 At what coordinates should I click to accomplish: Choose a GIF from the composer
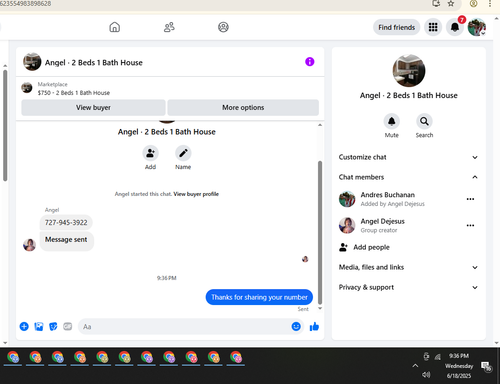68,326
